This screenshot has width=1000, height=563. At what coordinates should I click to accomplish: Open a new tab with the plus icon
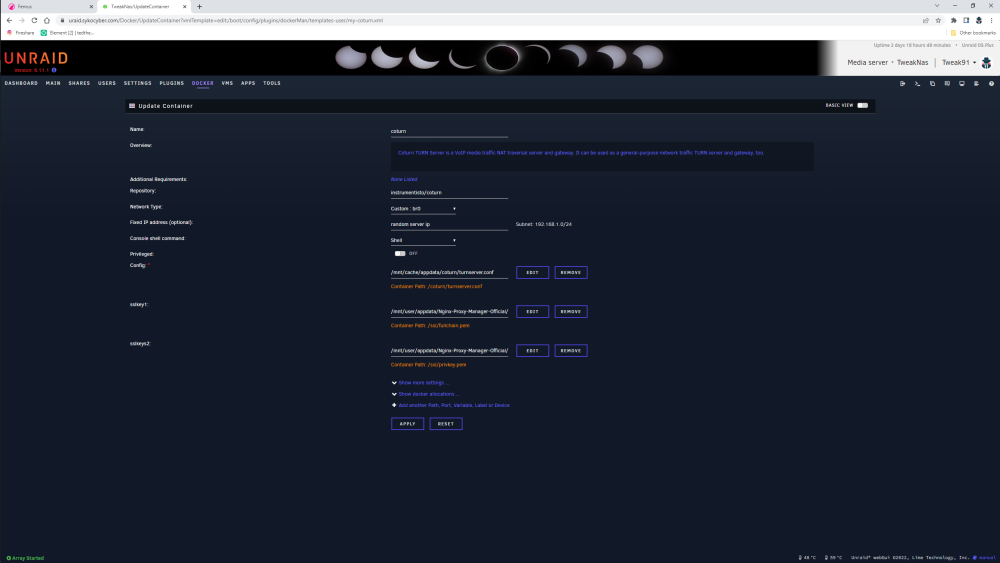pos(199,6)
